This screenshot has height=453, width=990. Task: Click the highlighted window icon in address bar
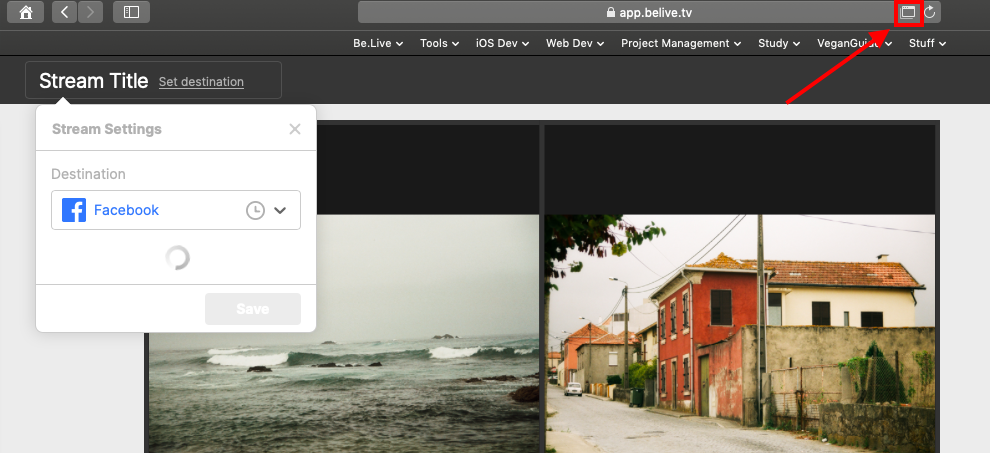point(907,12)
